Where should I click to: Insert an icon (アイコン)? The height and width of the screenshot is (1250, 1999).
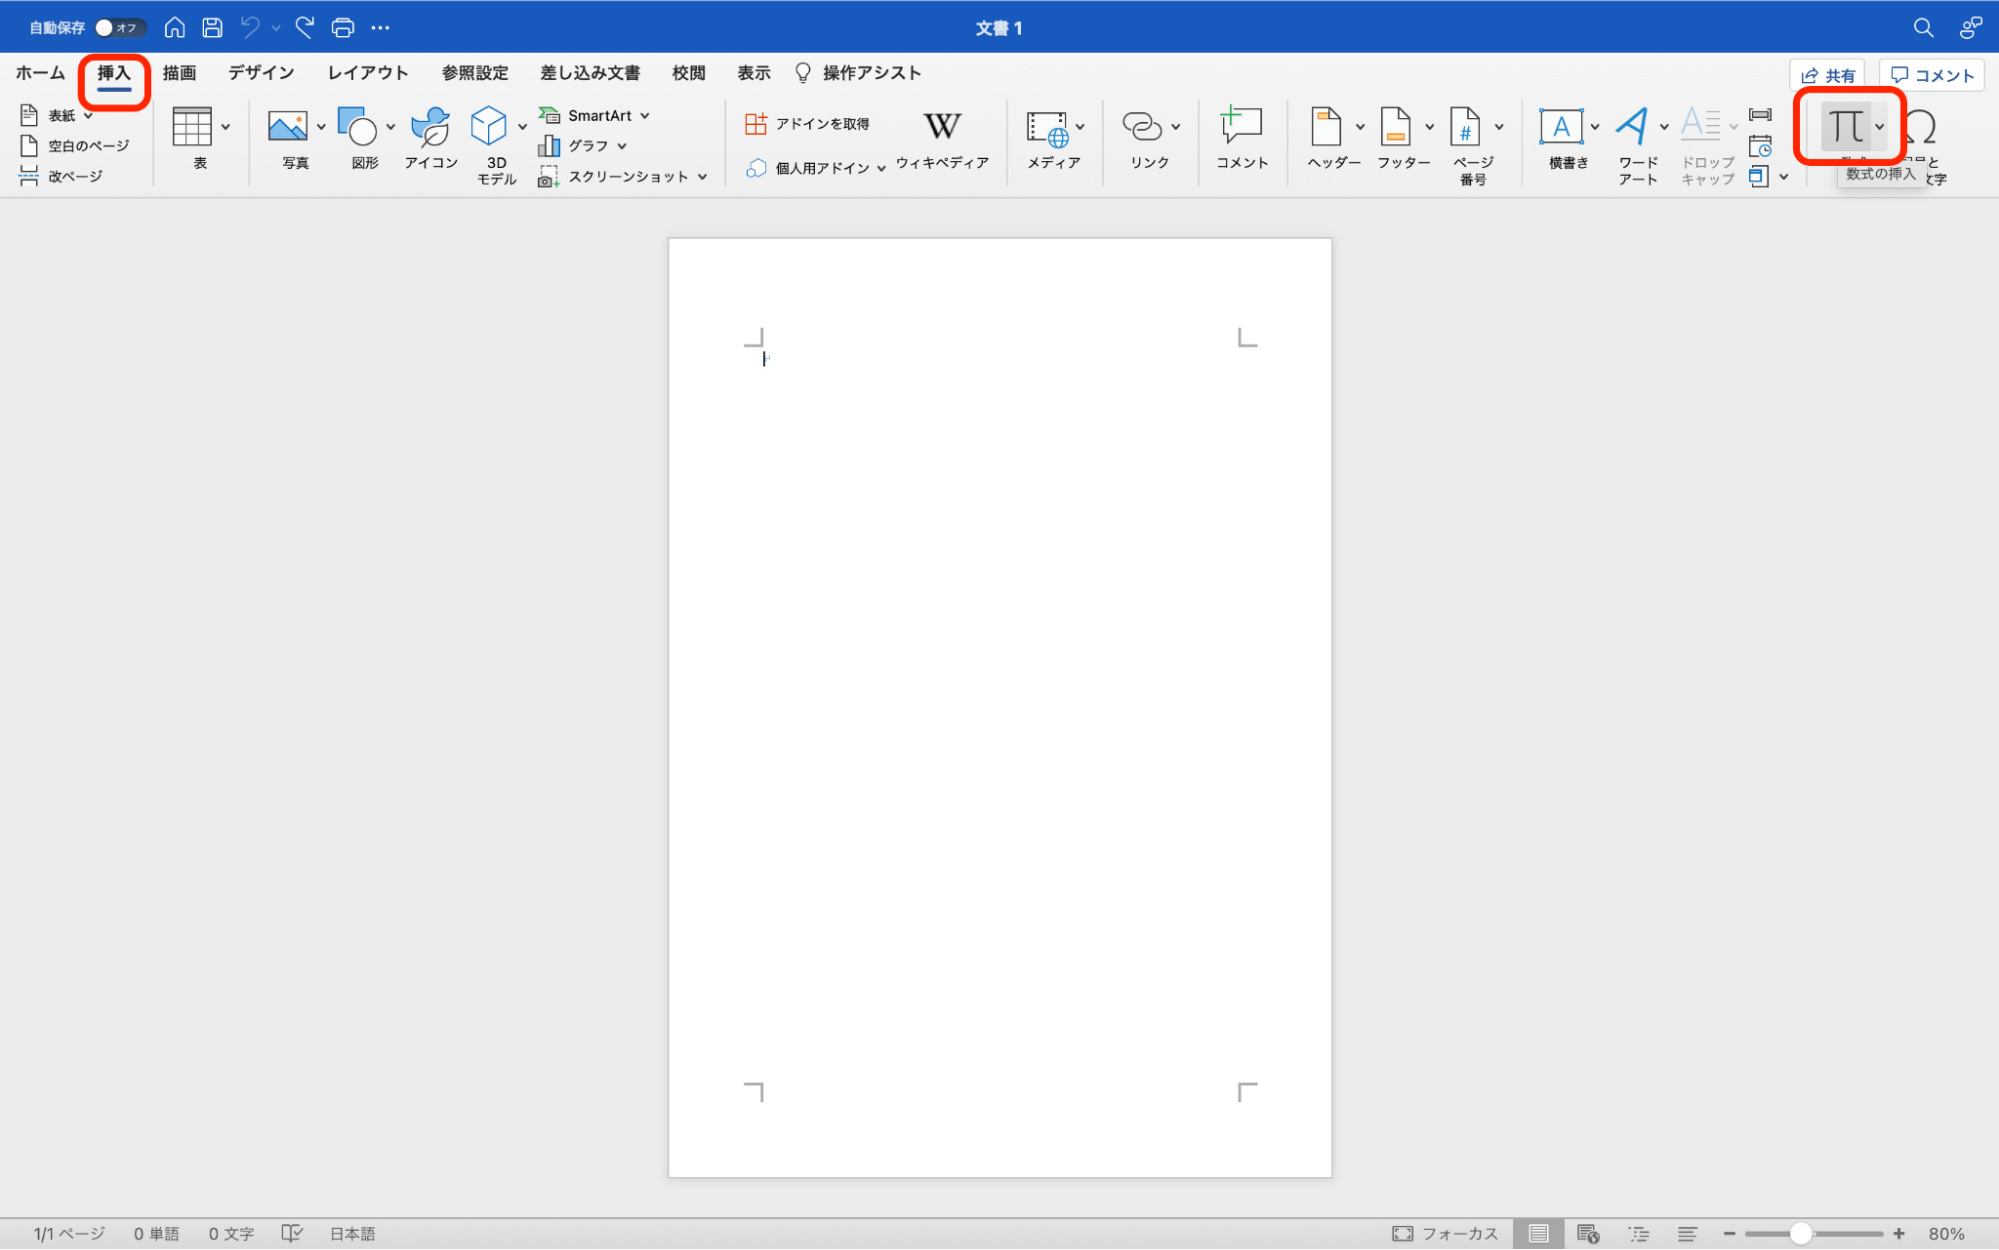431,137
